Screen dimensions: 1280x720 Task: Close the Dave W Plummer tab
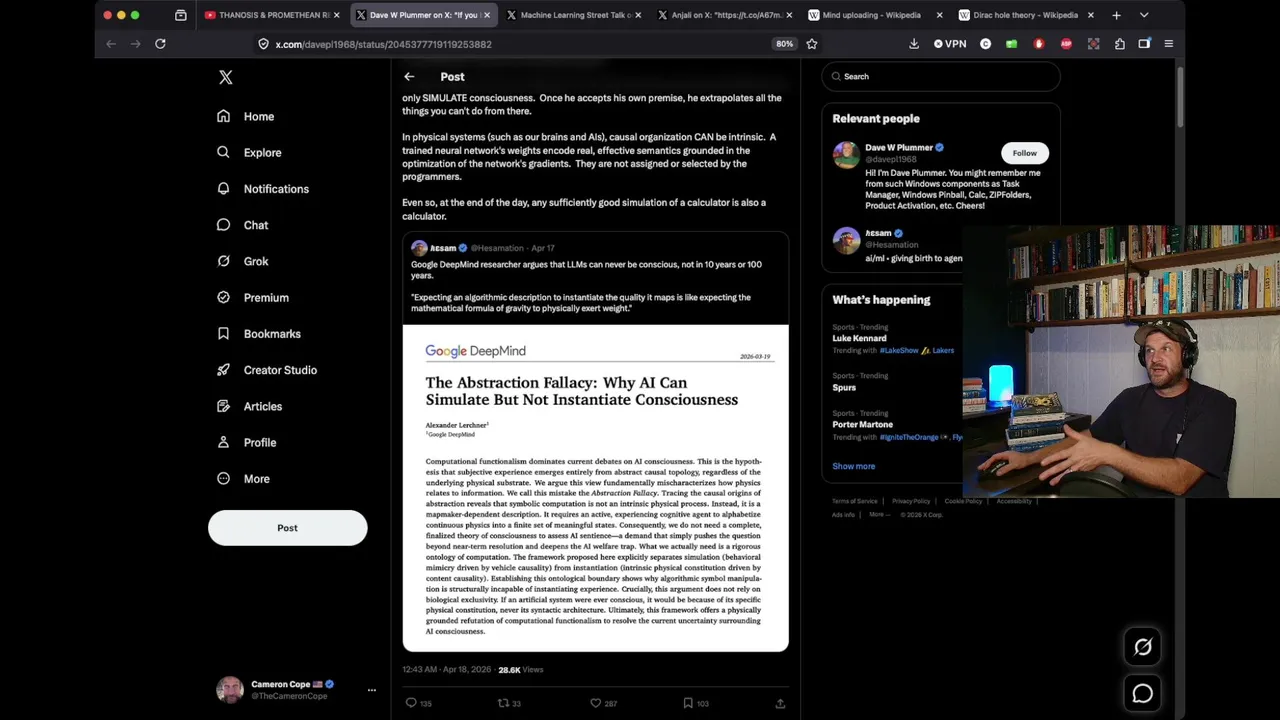(487, 15)
